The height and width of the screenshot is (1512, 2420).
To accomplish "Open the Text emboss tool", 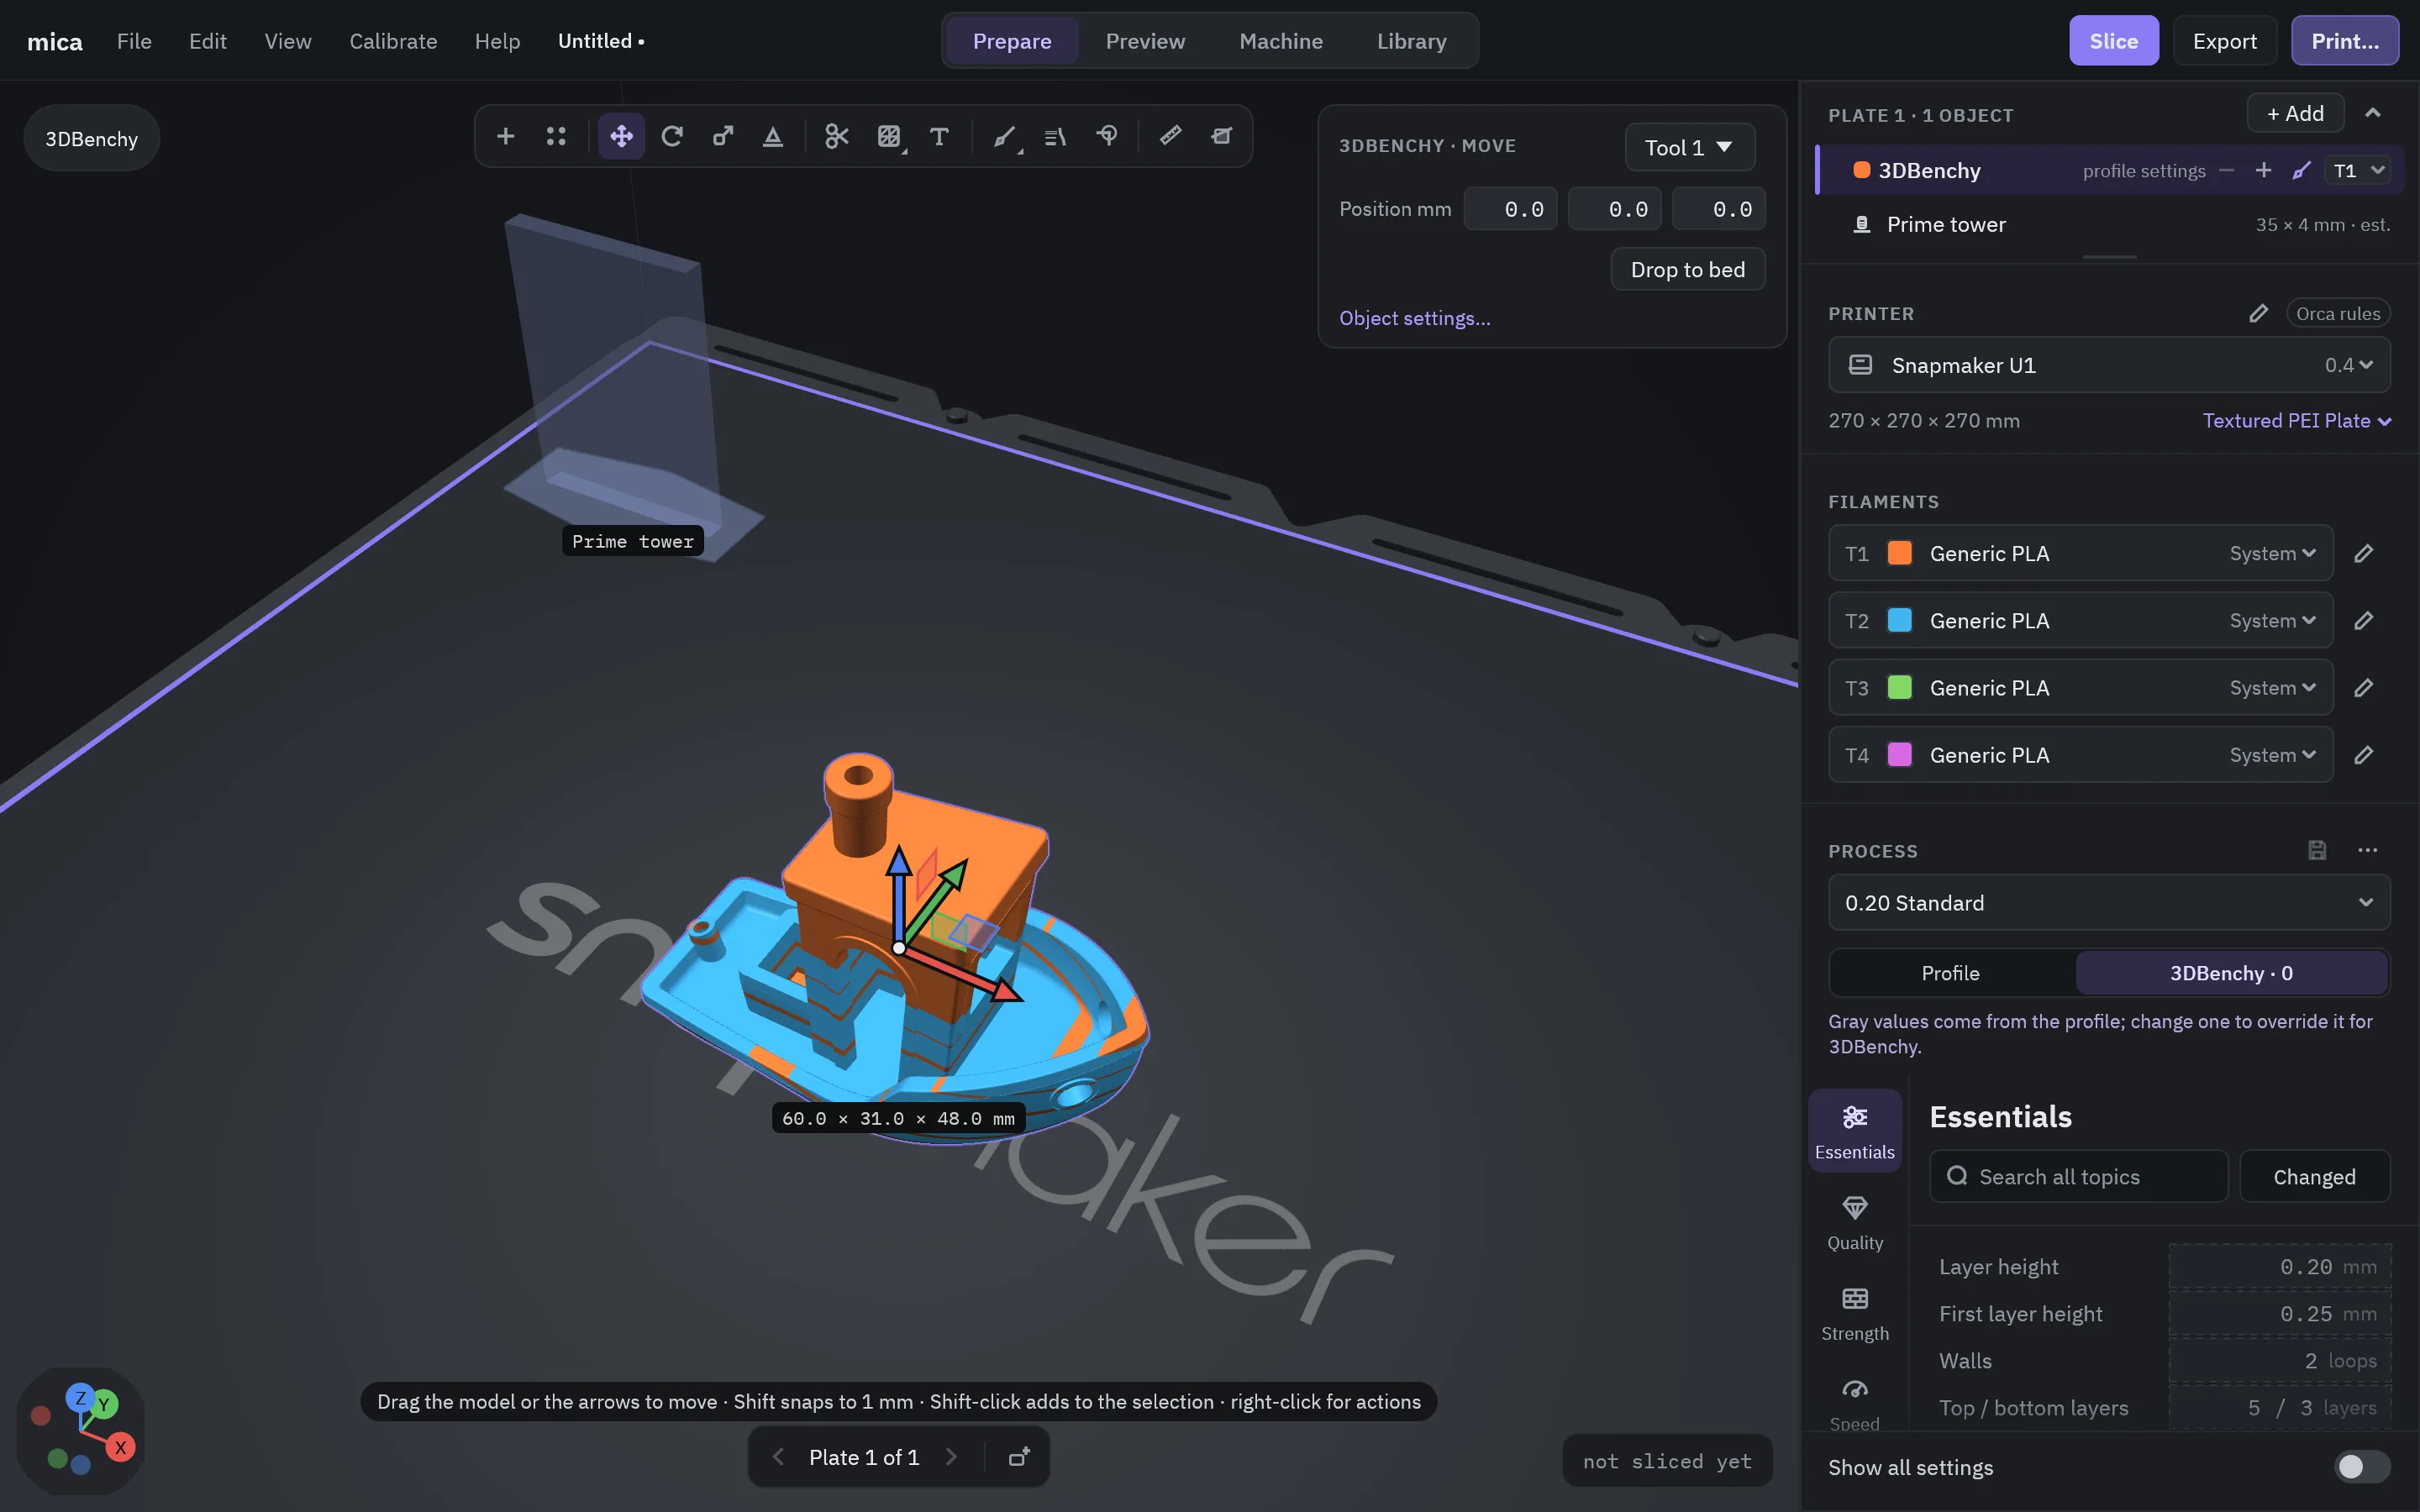I will [x=939, y=136].
